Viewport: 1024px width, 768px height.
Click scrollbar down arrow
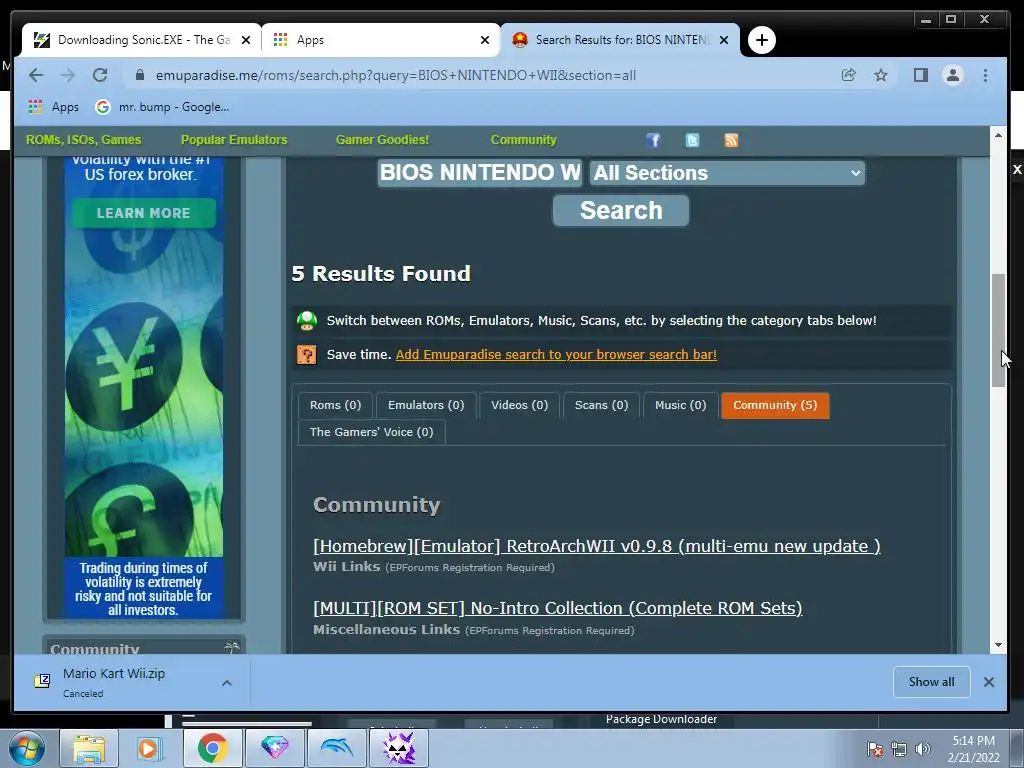pos(998,645)
